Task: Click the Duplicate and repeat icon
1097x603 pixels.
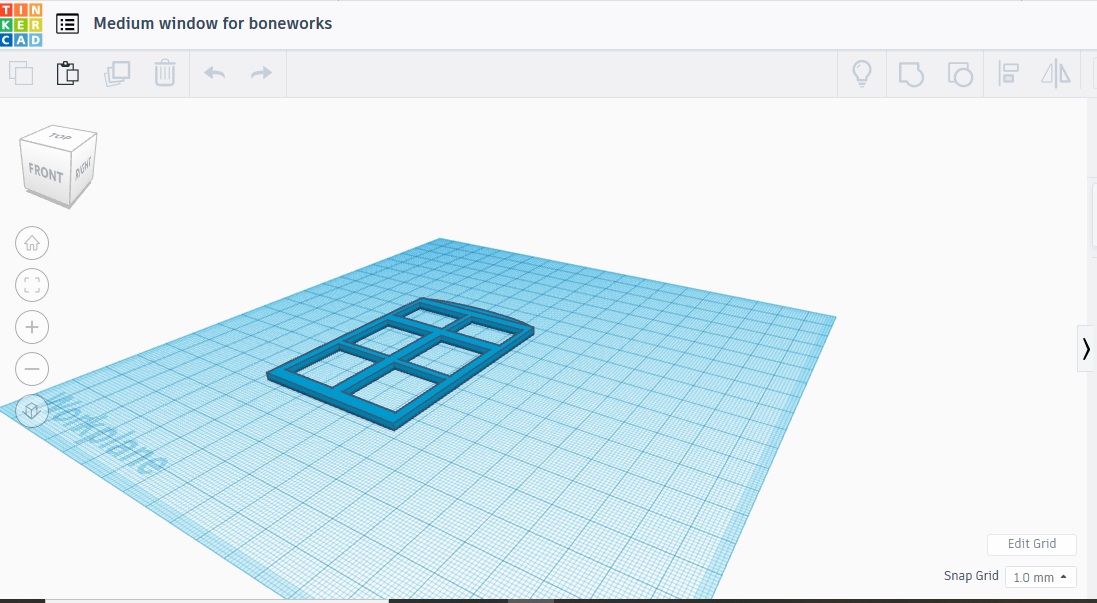Action: 117,73
